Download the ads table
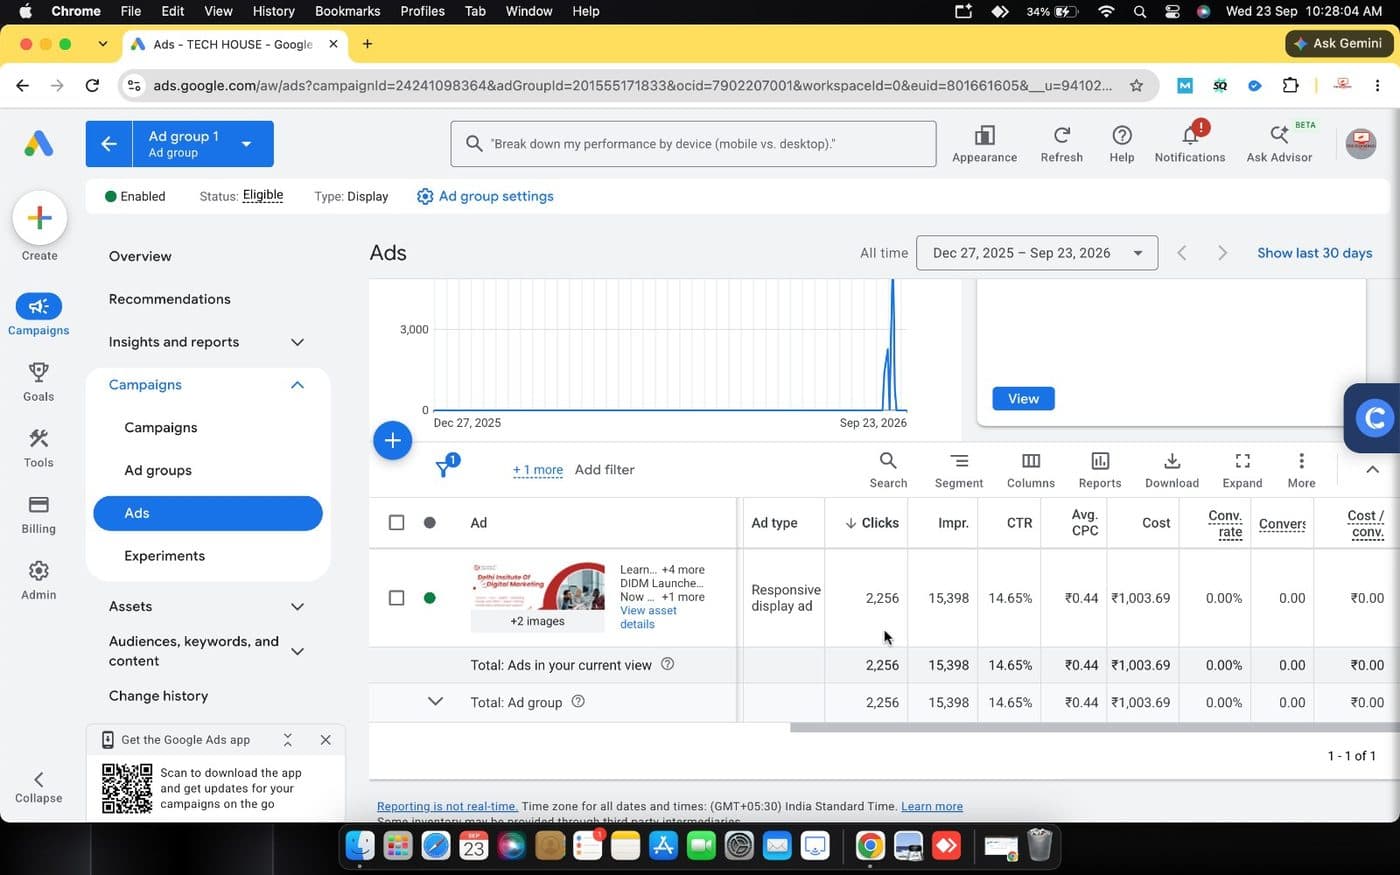Image resolution: width=1400 pixels, height=875 pixels. point(1171,470)
